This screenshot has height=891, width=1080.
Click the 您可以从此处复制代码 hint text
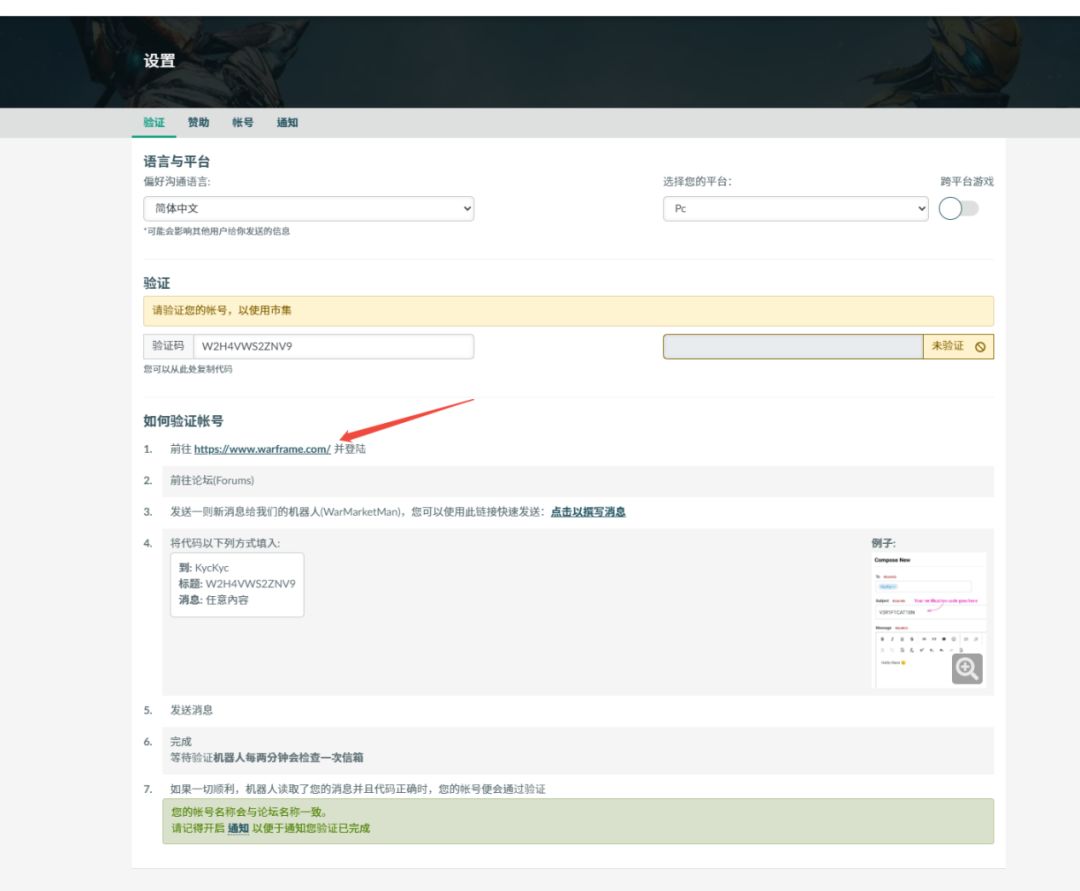(188, 369)
